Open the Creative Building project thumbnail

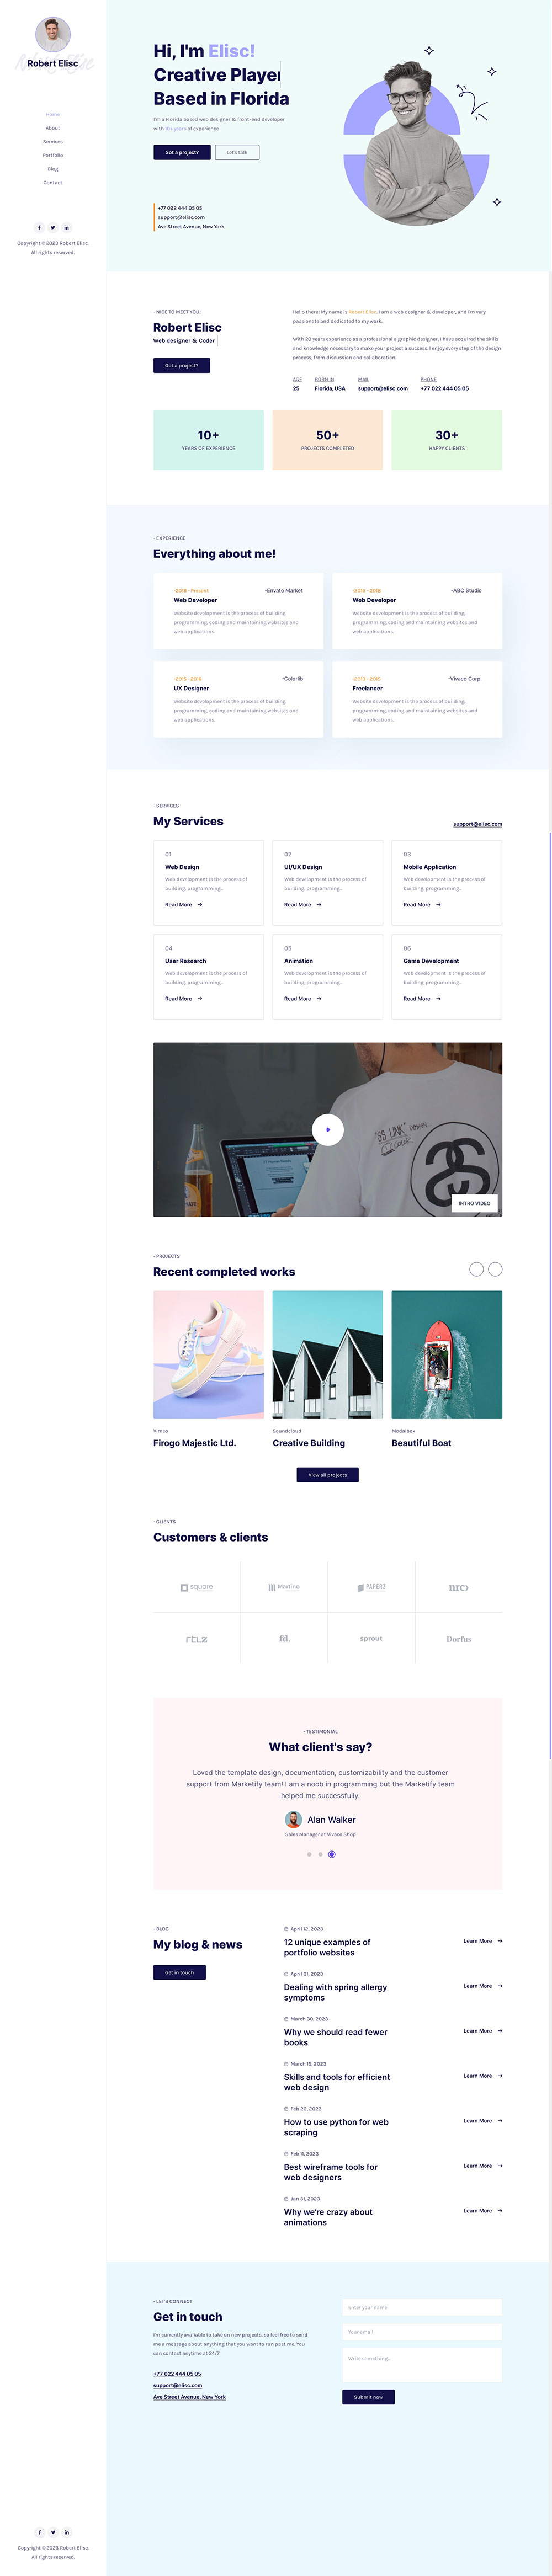click(328, 1355)
